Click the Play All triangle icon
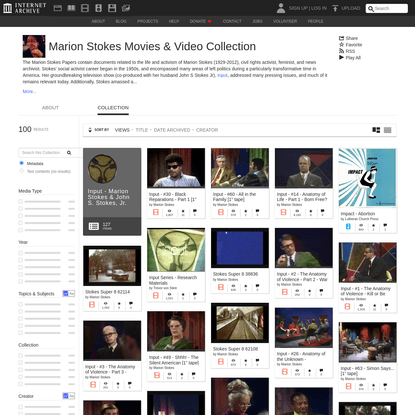This screenshot has width=415, height=415. pyautogui.click(x=341, y=57)
